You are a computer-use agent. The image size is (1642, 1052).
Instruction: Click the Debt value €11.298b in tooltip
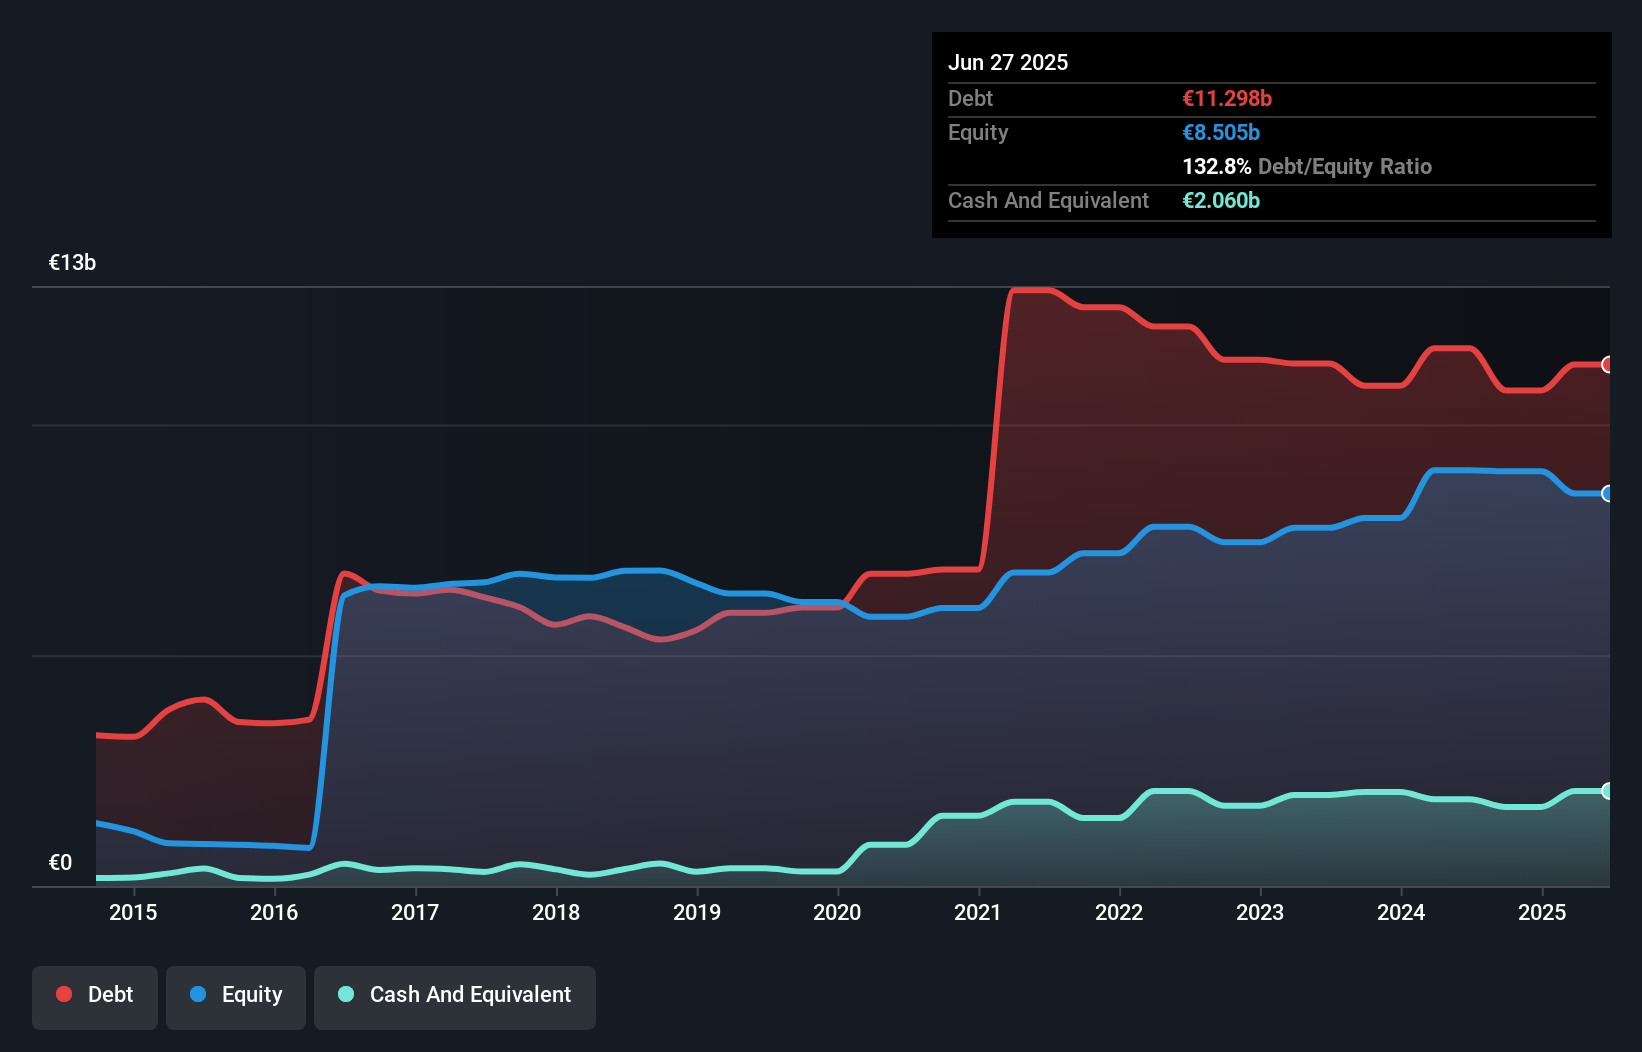(1225, 98)
